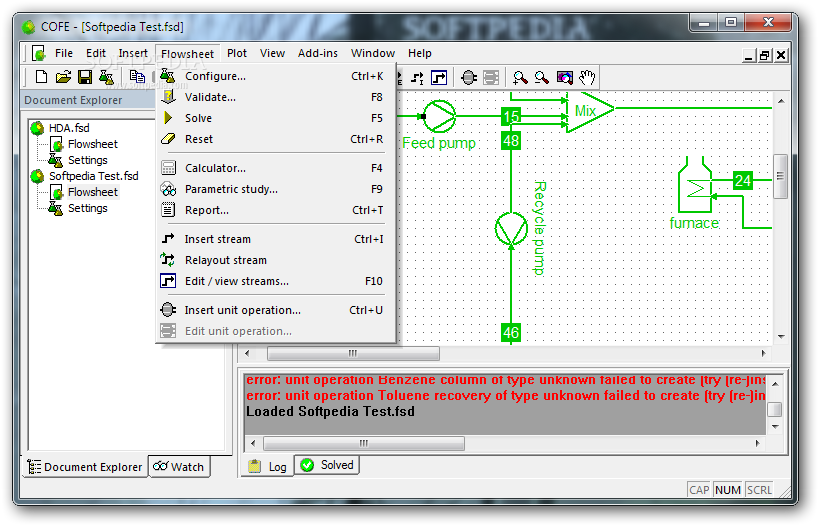The height and width of the screenshot is (526, 819).
Task: Click the Edit/view streams toolbar icon
Action: [x=439, y=78]
